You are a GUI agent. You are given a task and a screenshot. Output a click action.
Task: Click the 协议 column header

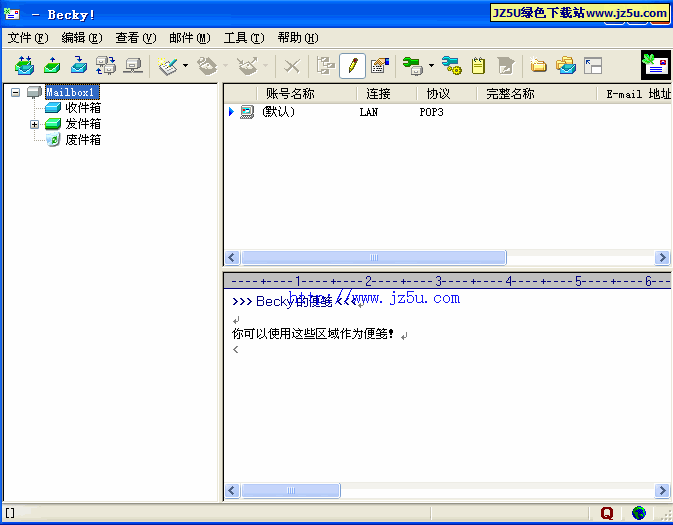pos(447,94)
